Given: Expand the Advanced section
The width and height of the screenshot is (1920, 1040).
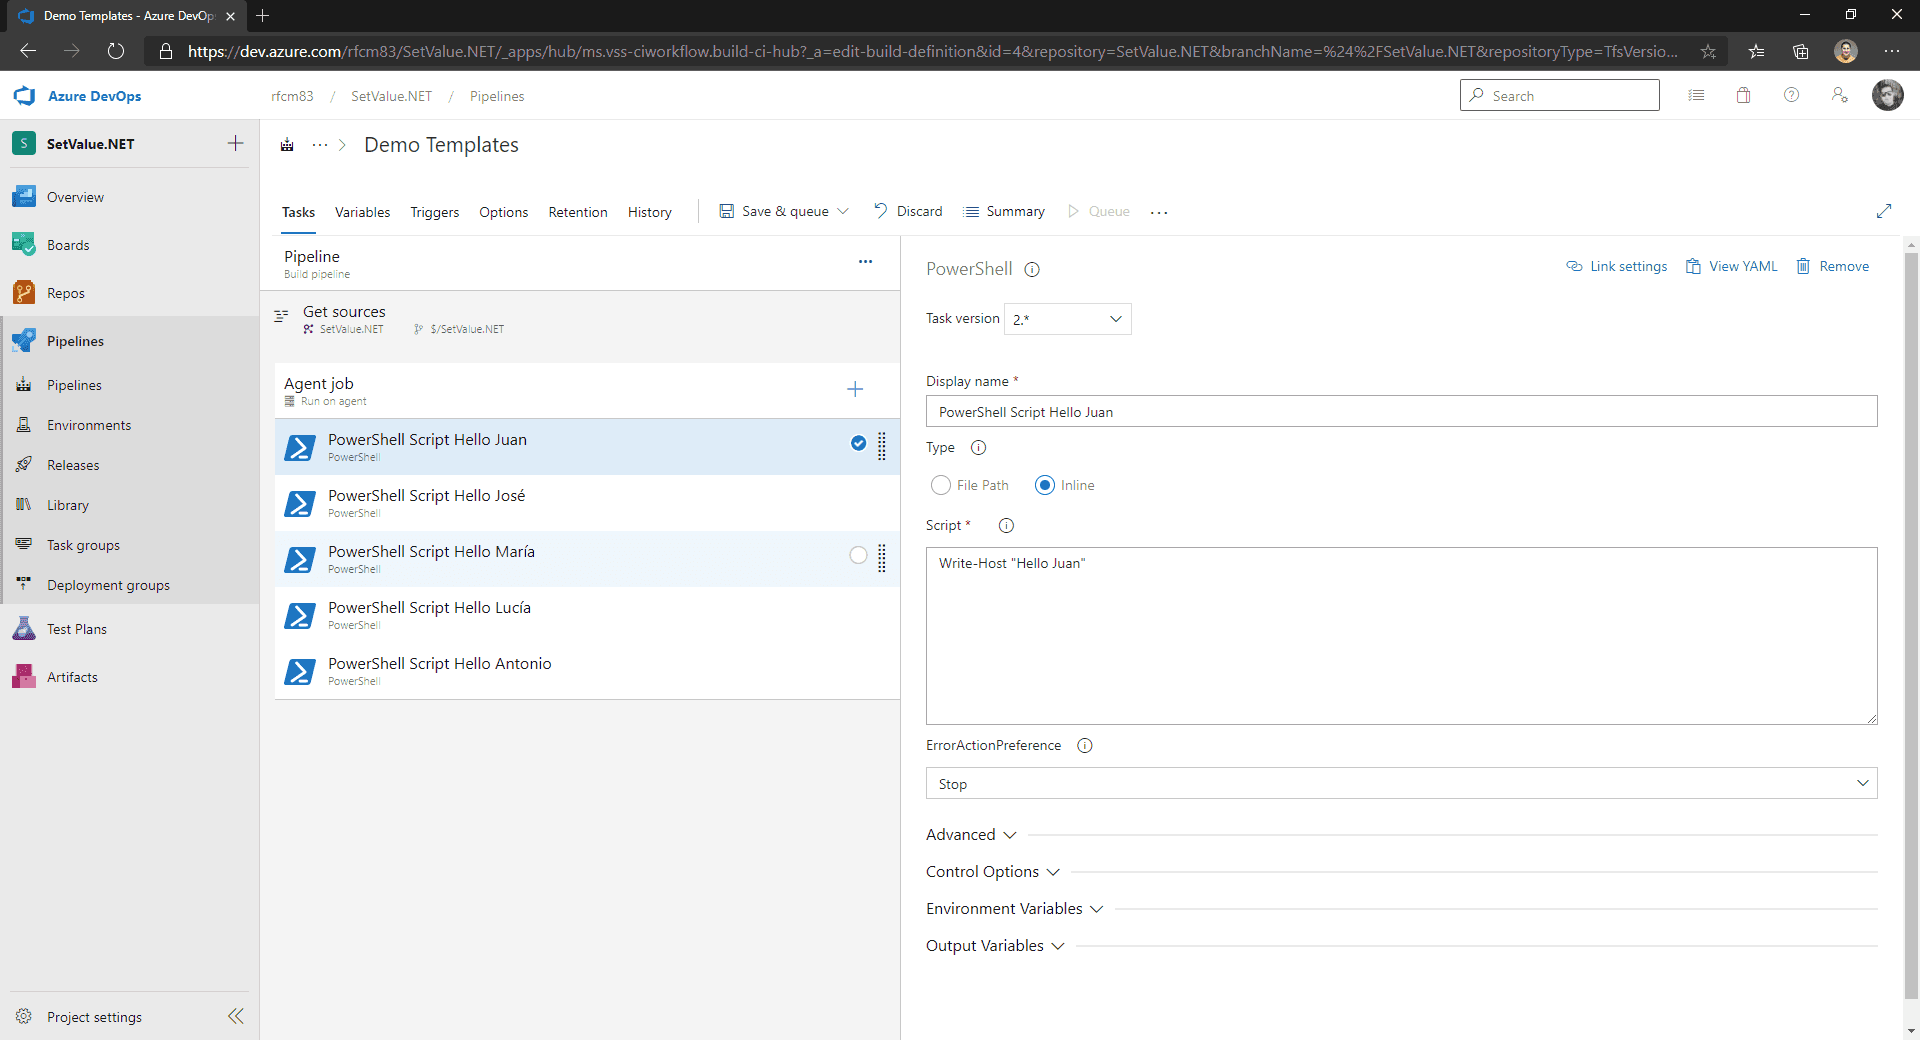Looking at the screenshot, I should tap(971, 835).
